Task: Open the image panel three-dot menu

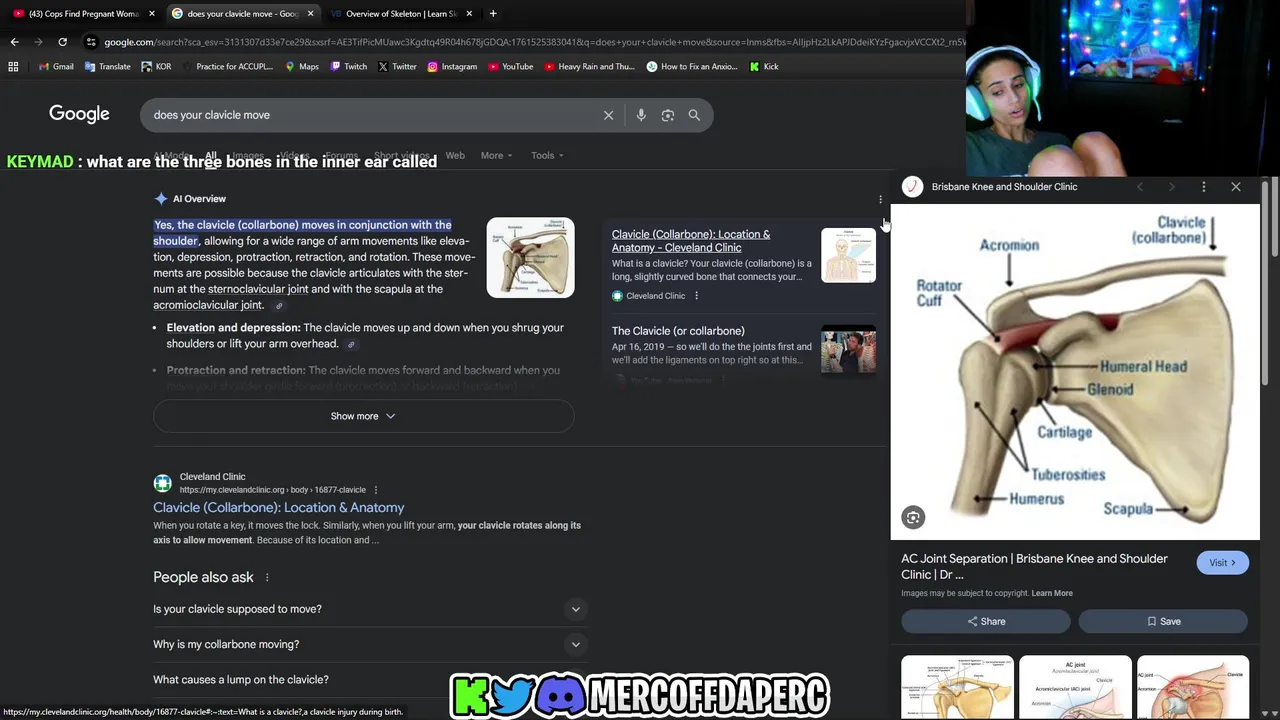Action: pyautogui.click(x=1203, y=187)
